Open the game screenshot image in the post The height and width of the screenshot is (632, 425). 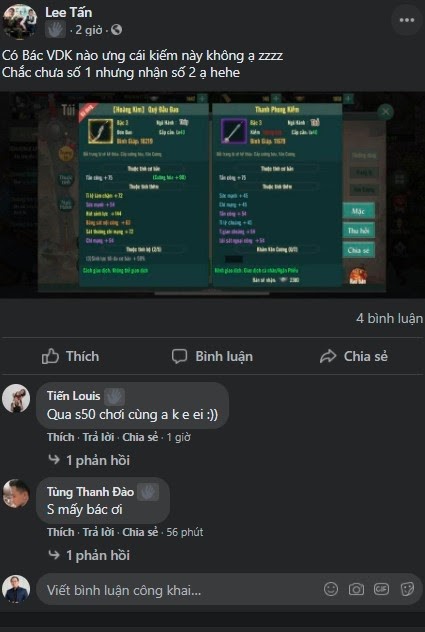tap(212, 195)
